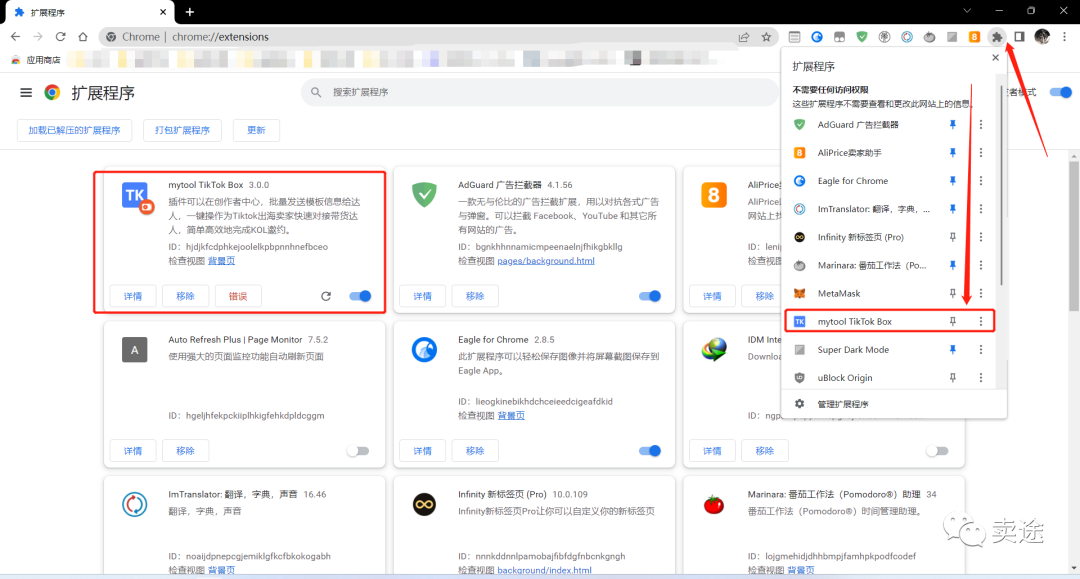Click the 打包扩展程序 button
1080x579 pixels.
click(183, 130)
